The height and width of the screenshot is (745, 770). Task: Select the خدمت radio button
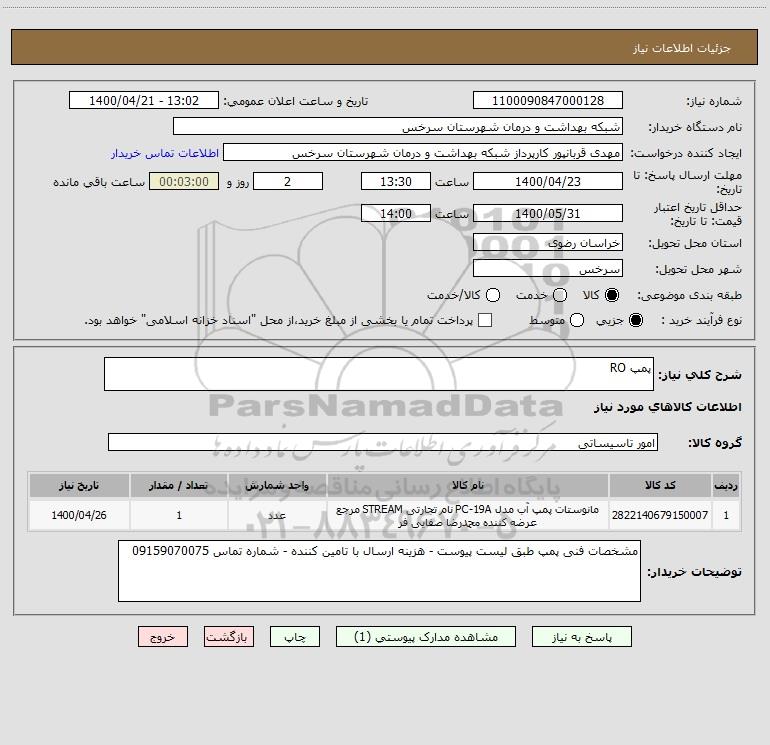(560, 295)
